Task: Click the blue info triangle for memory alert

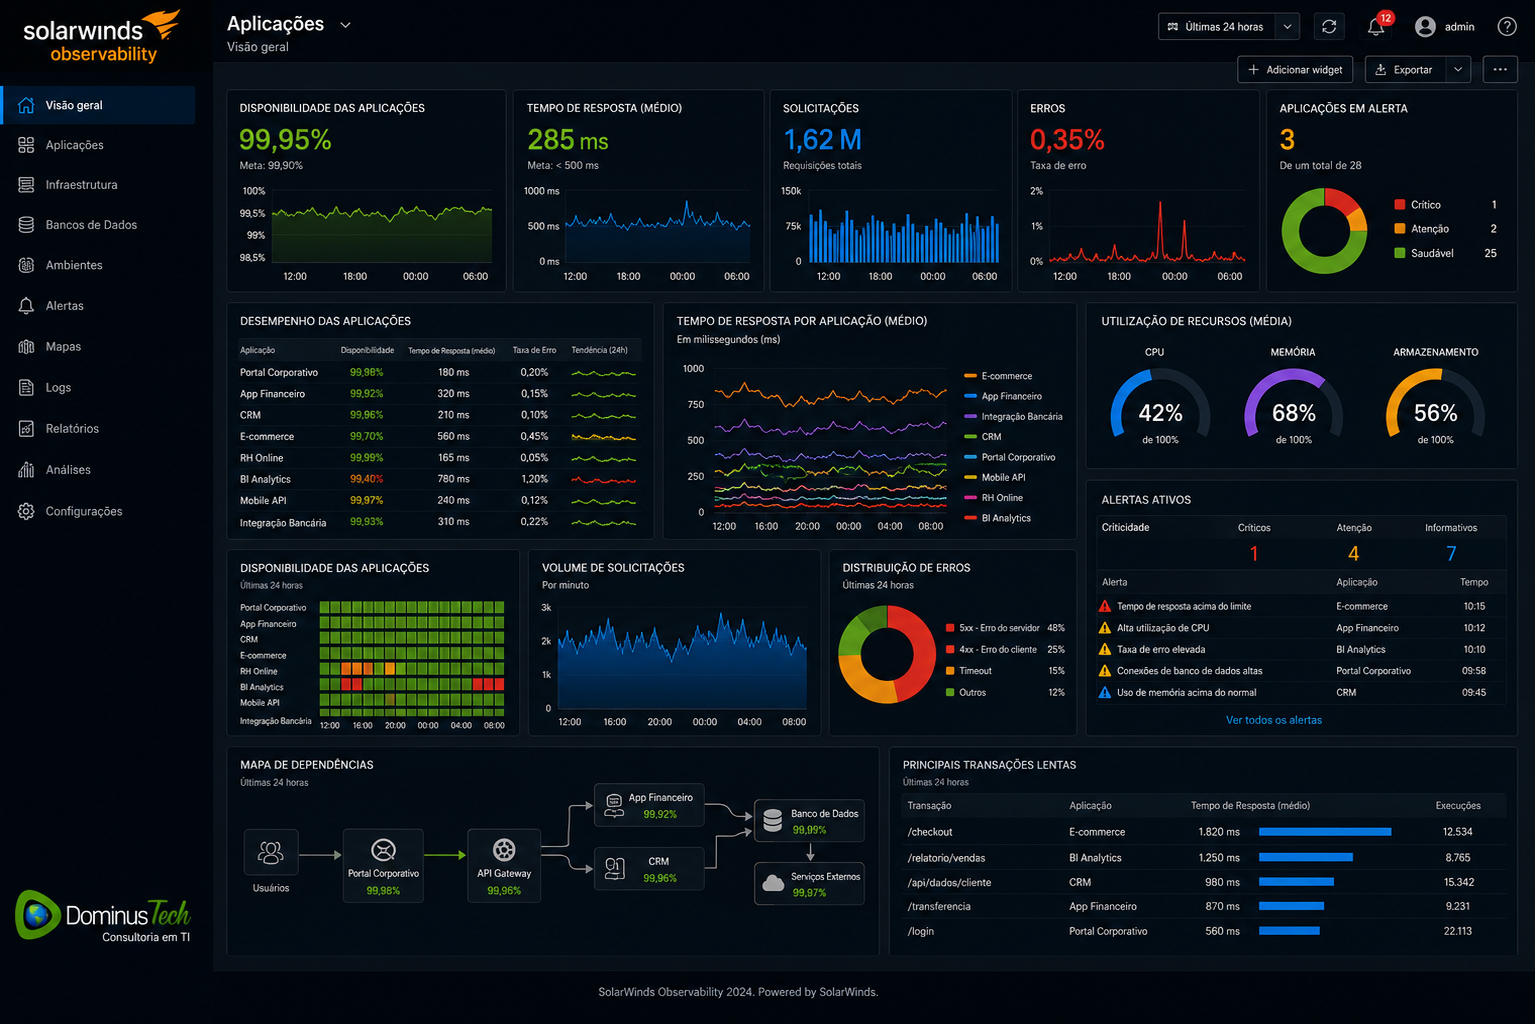Action: [1105, 692]
